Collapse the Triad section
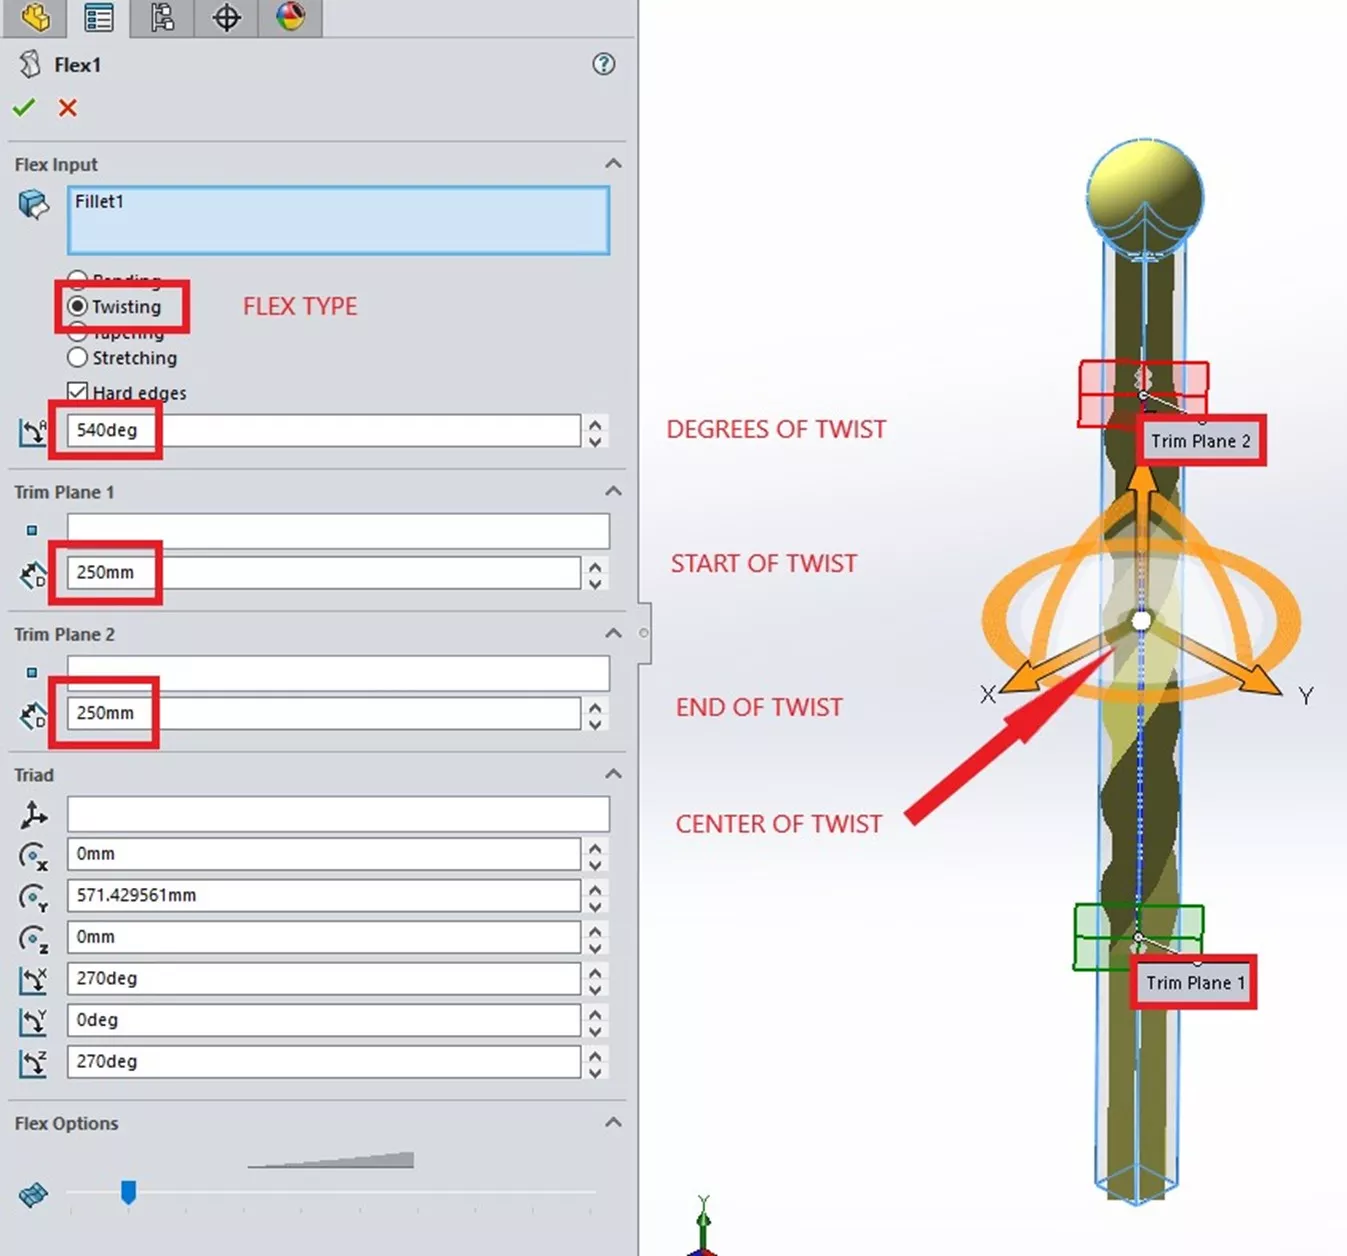 pyautogui.click(x=613, y=774)
